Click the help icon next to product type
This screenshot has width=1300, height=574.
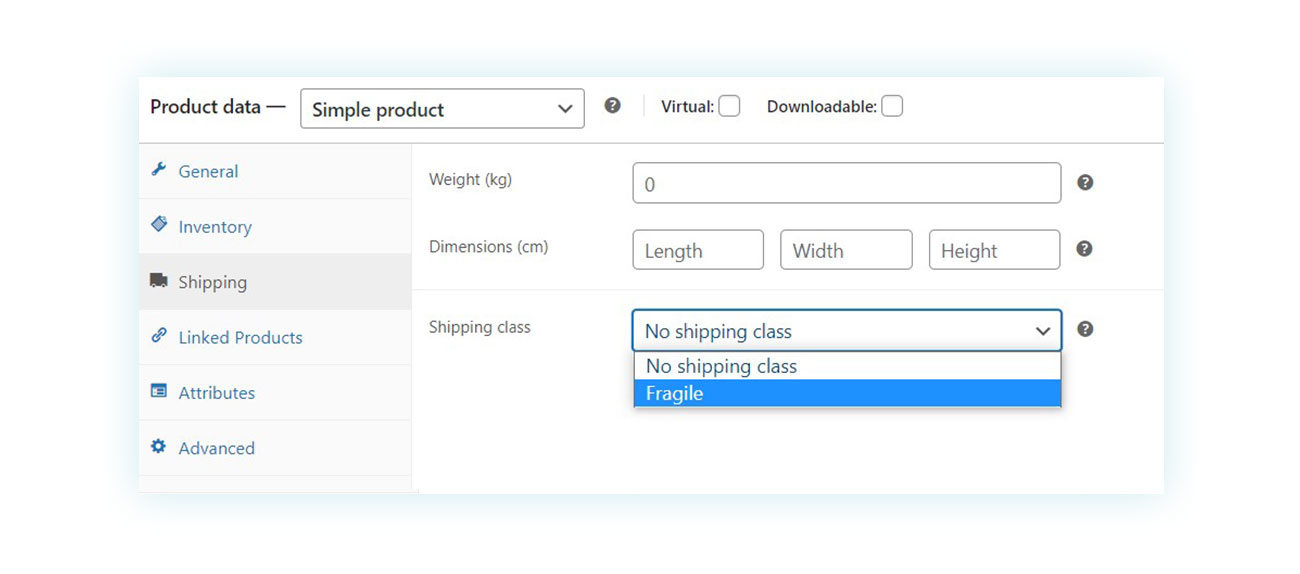pyautogui.click(x=612, y=105)
